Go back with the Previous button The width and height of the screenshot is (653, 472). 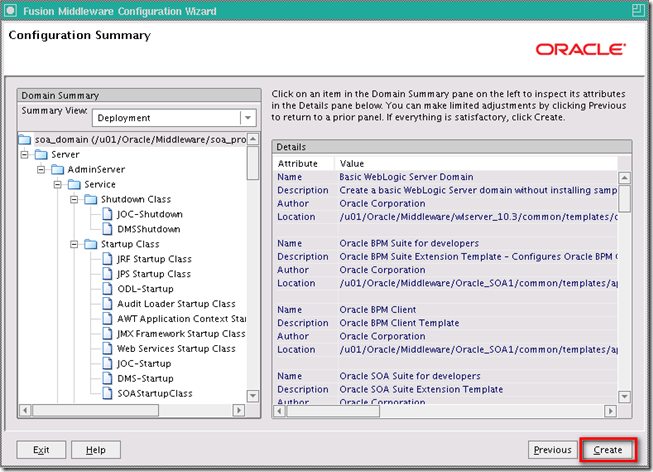pos(553,450)
